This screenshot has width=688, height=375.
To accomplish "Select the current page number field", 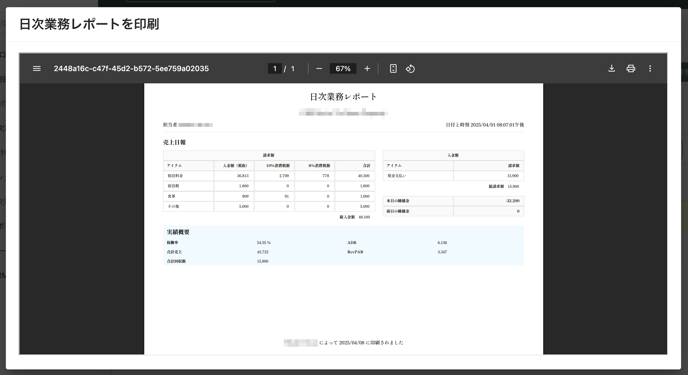I will click(x=275, y=68).
